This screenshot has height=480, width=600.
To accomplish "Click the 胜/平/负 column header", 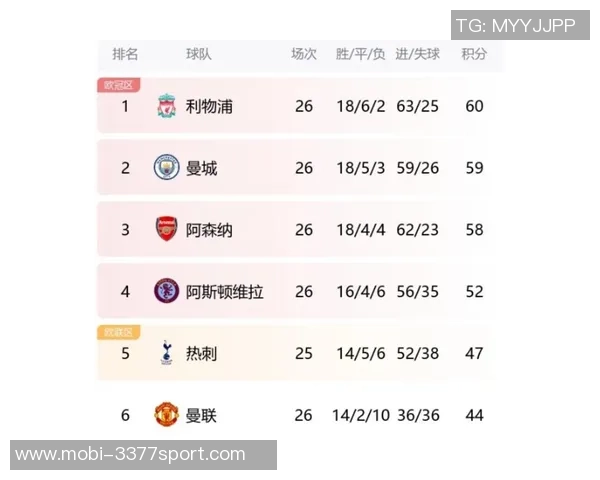I will coord(360,54).
